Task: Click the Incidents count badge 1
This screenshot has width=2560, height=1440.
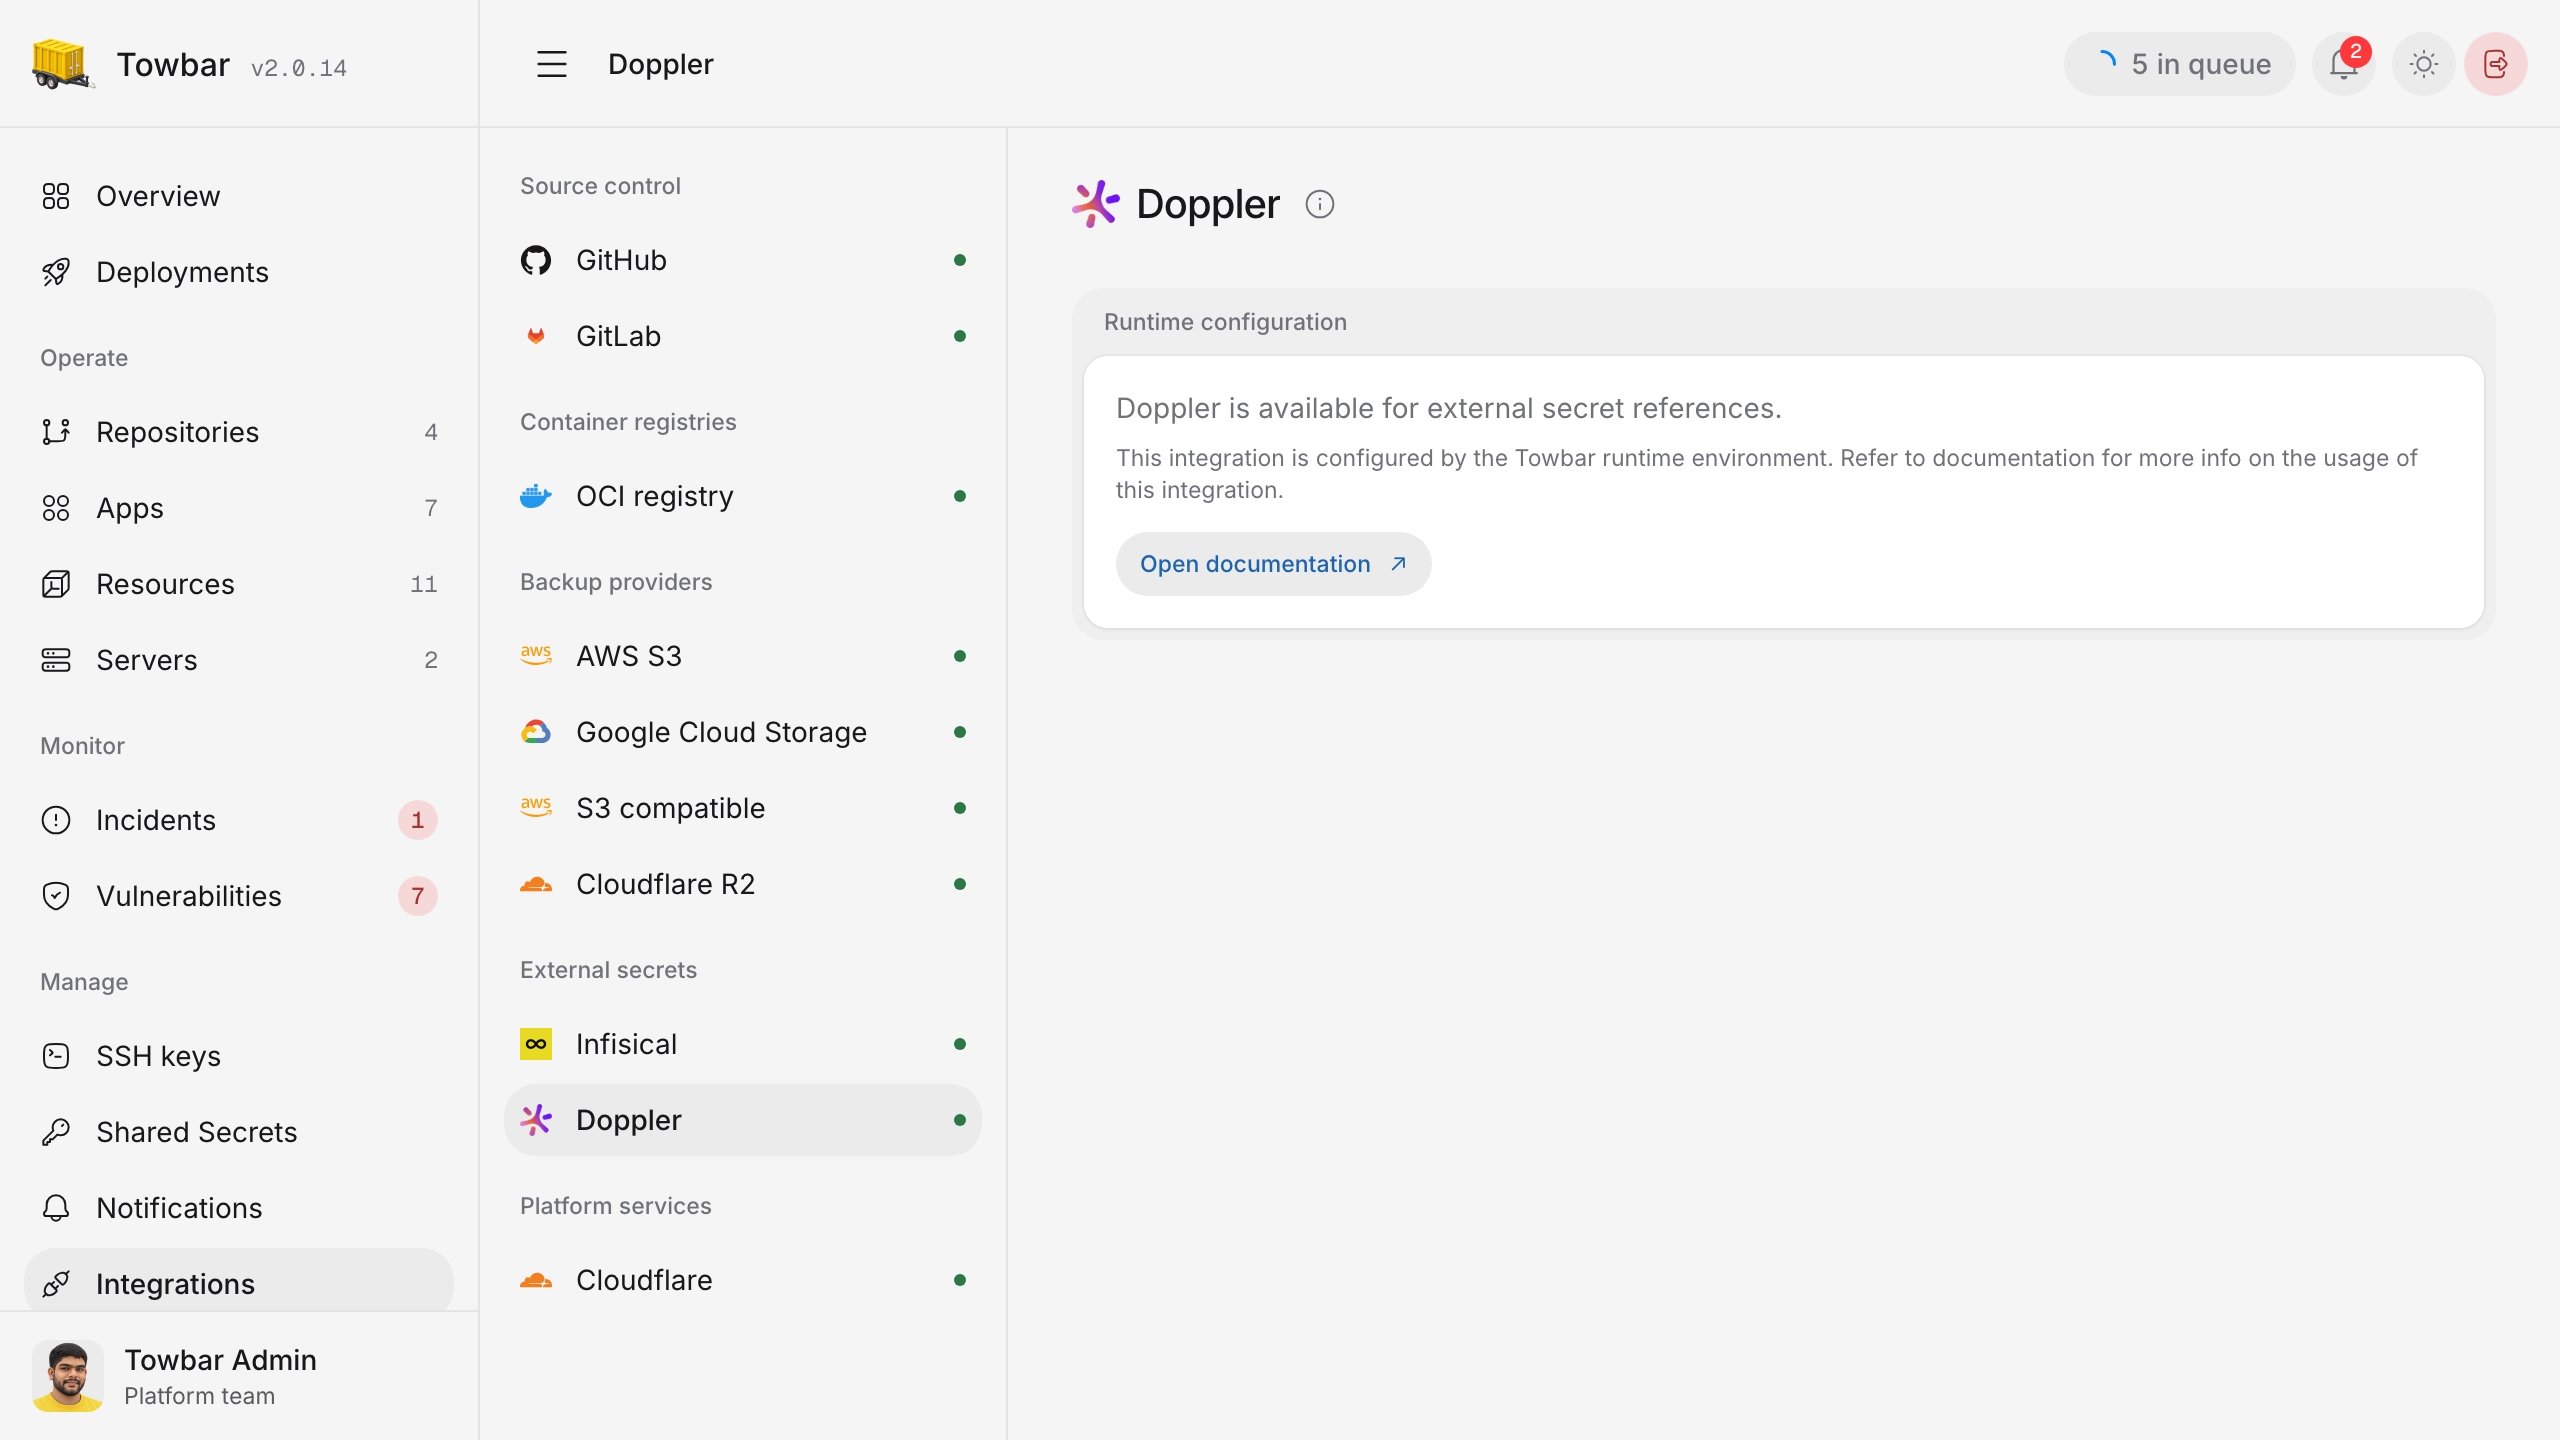Action: tap(418, 820)
